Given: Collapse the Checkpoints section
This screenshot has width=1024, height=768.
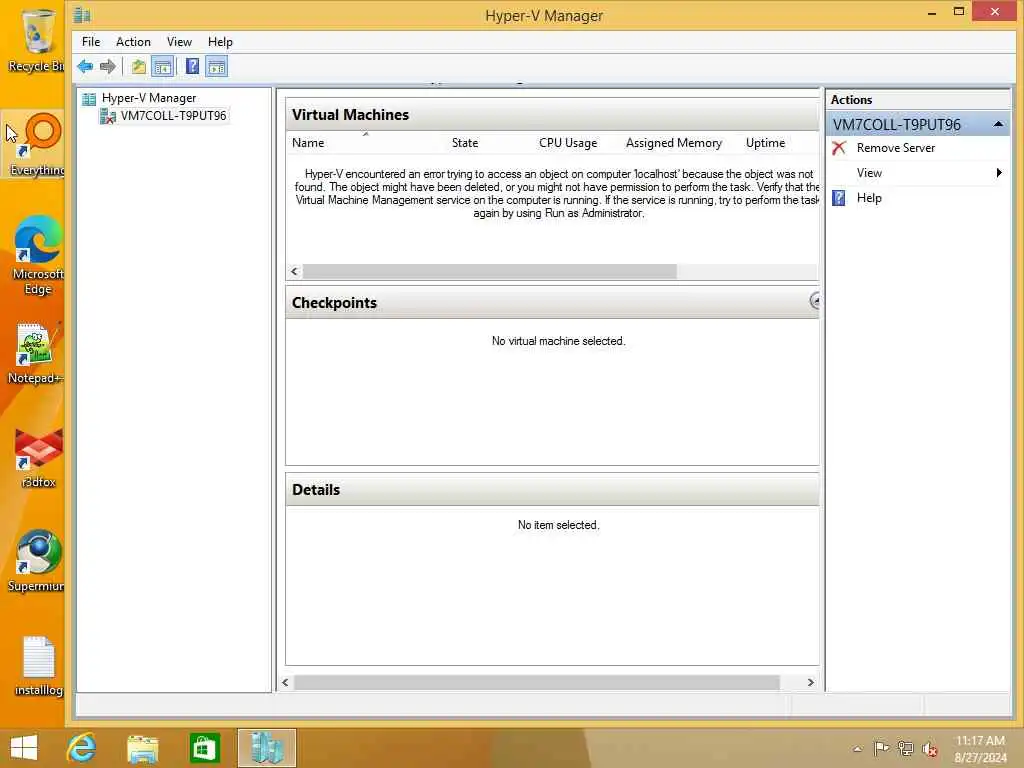Looking at the screenshot, I should click(814, 300).
